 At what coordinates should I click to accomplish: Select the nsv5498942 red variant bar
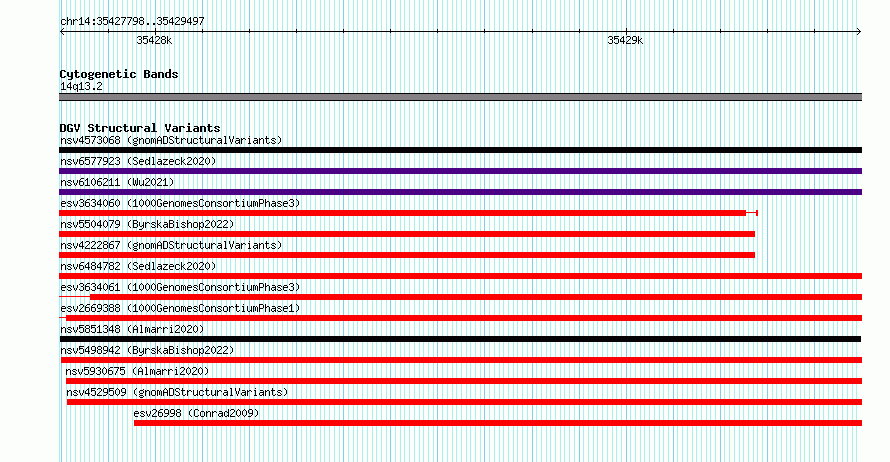461,360
